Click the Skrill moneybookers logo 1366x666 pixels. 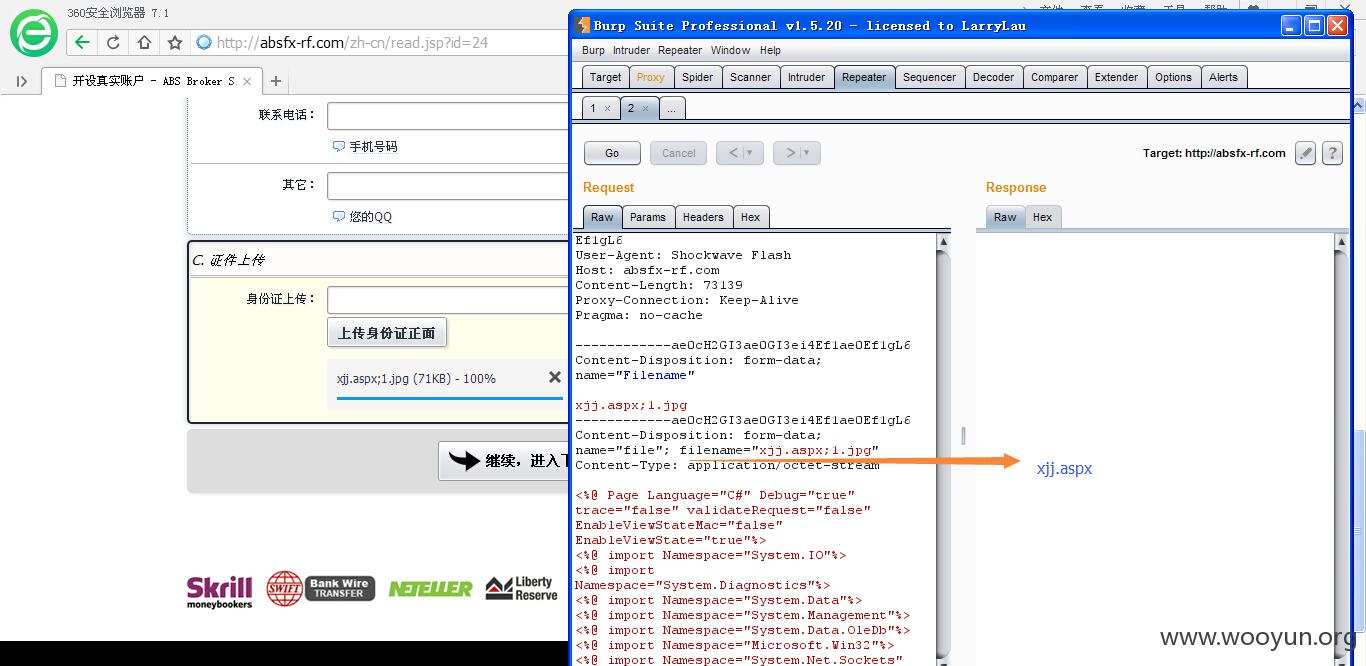click(x=219, y=590)
